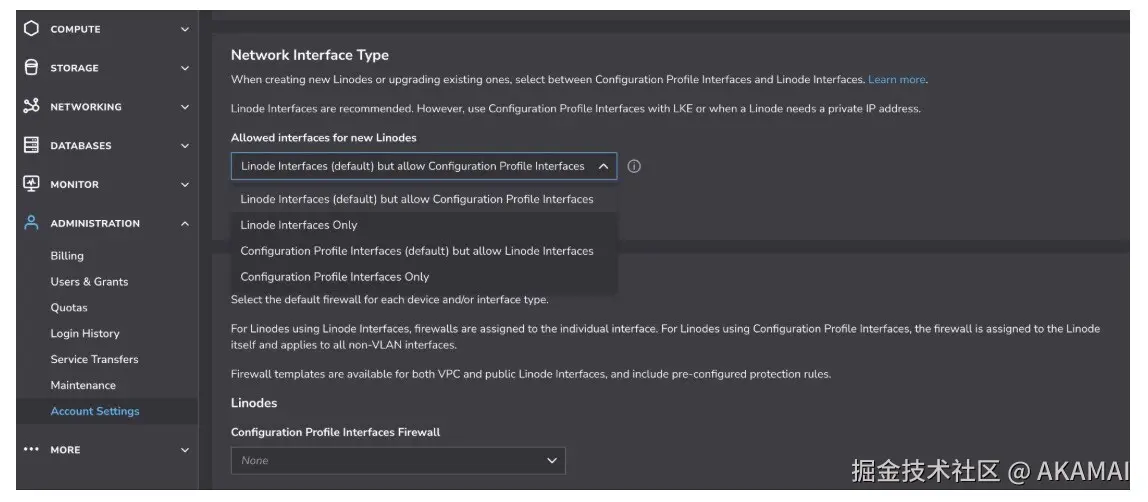Click the Compute hexagon icon
This screenshot has width=1148, height=502.
click(x=31, y=29)
